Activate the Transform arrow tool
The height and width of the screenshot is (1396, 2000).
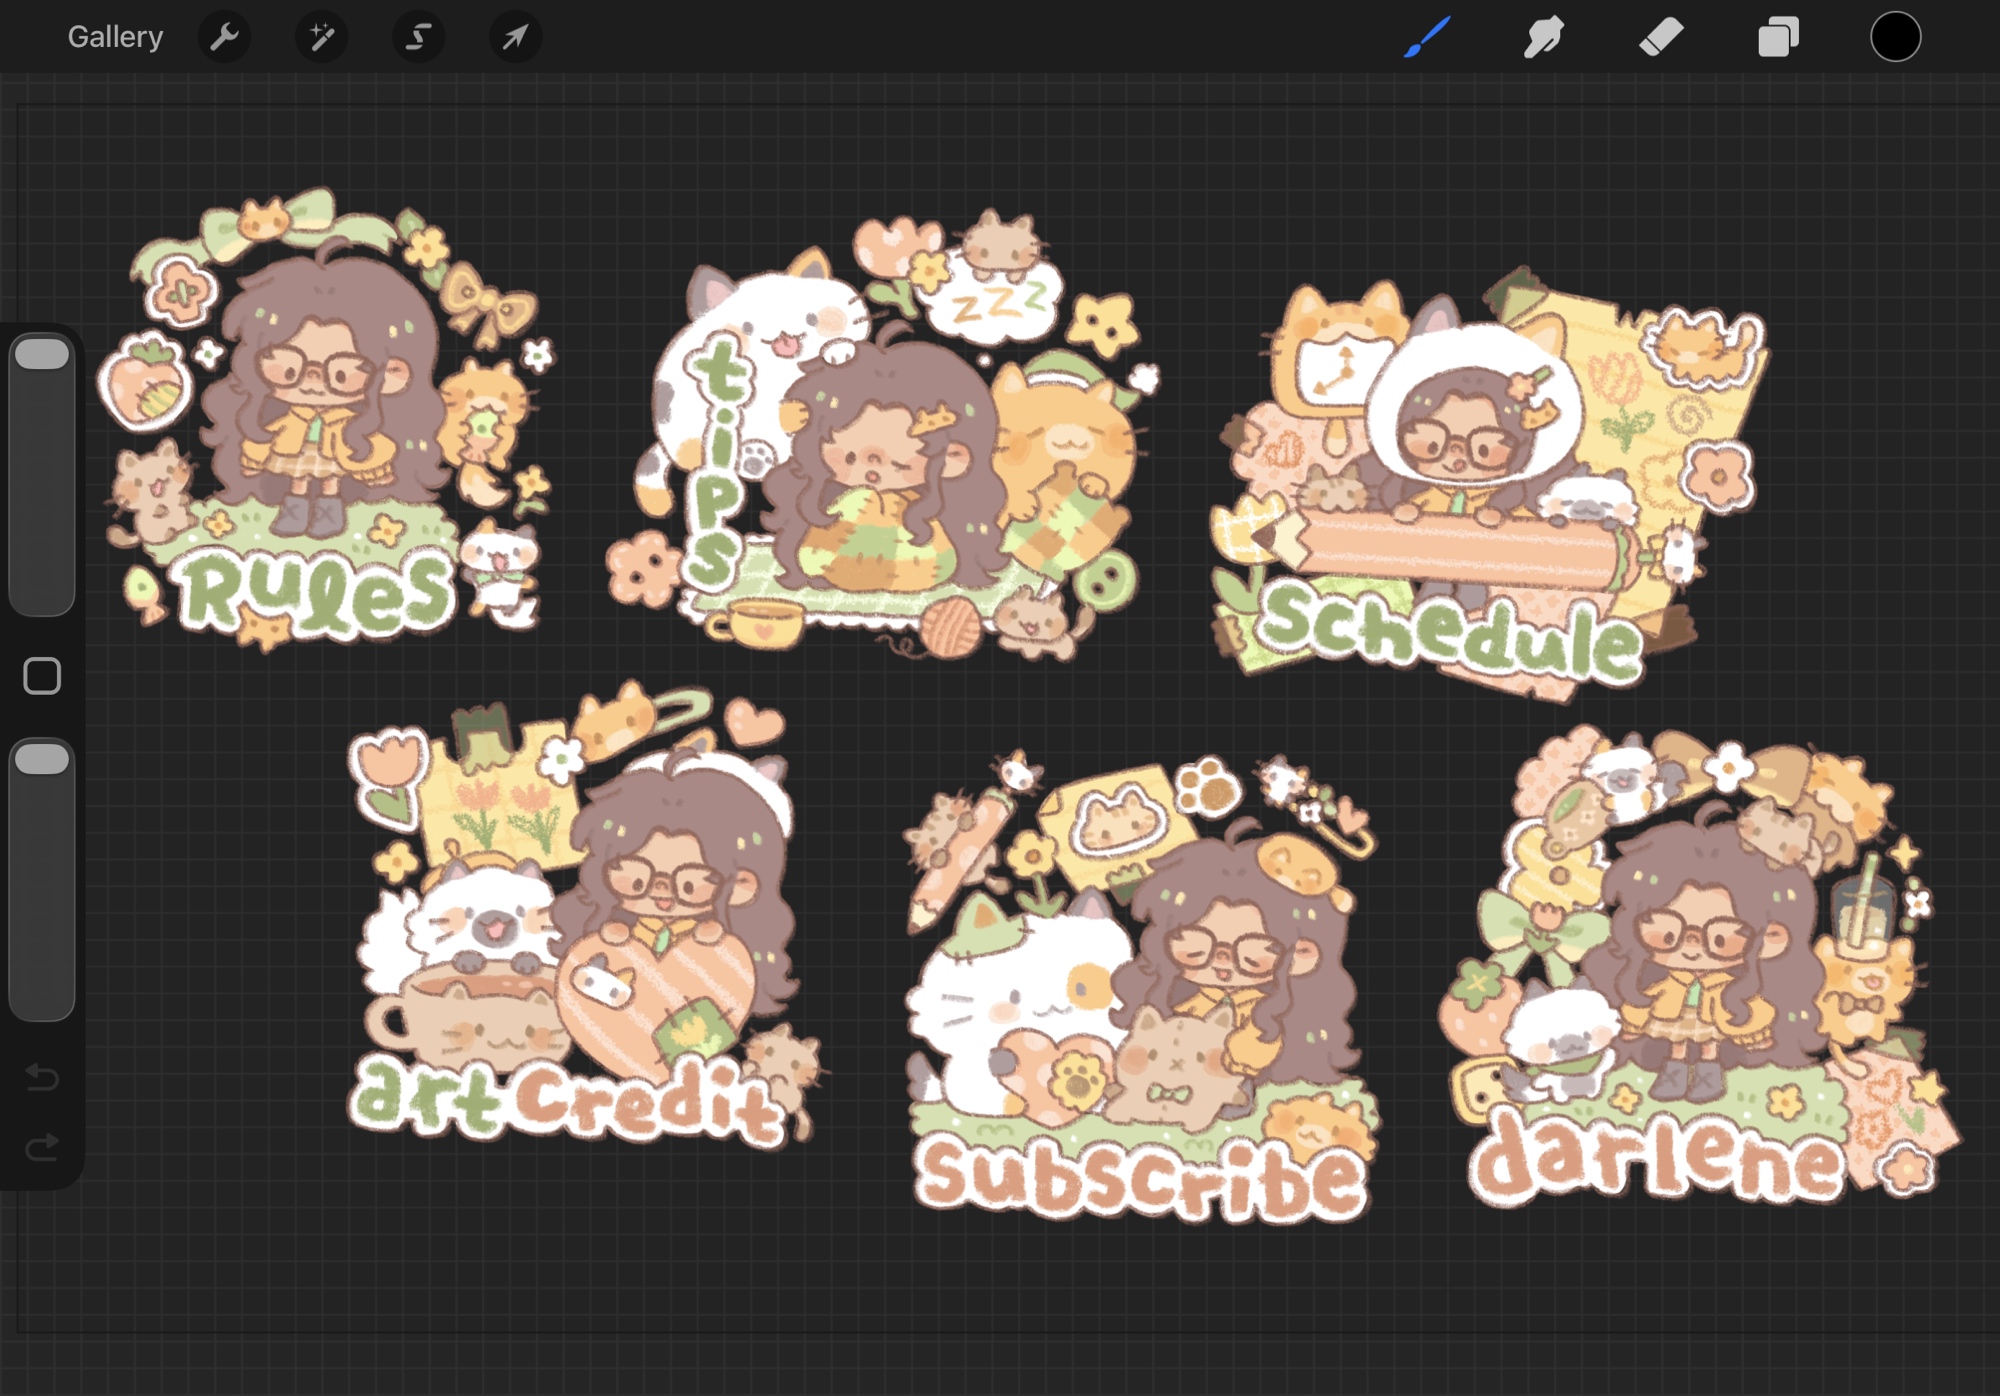coord(515,38)
